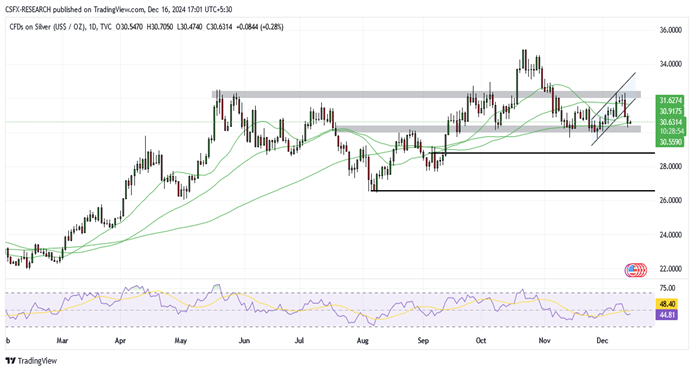Select the high value H30.7050
The image size is (694, 372).
point(159,27)
